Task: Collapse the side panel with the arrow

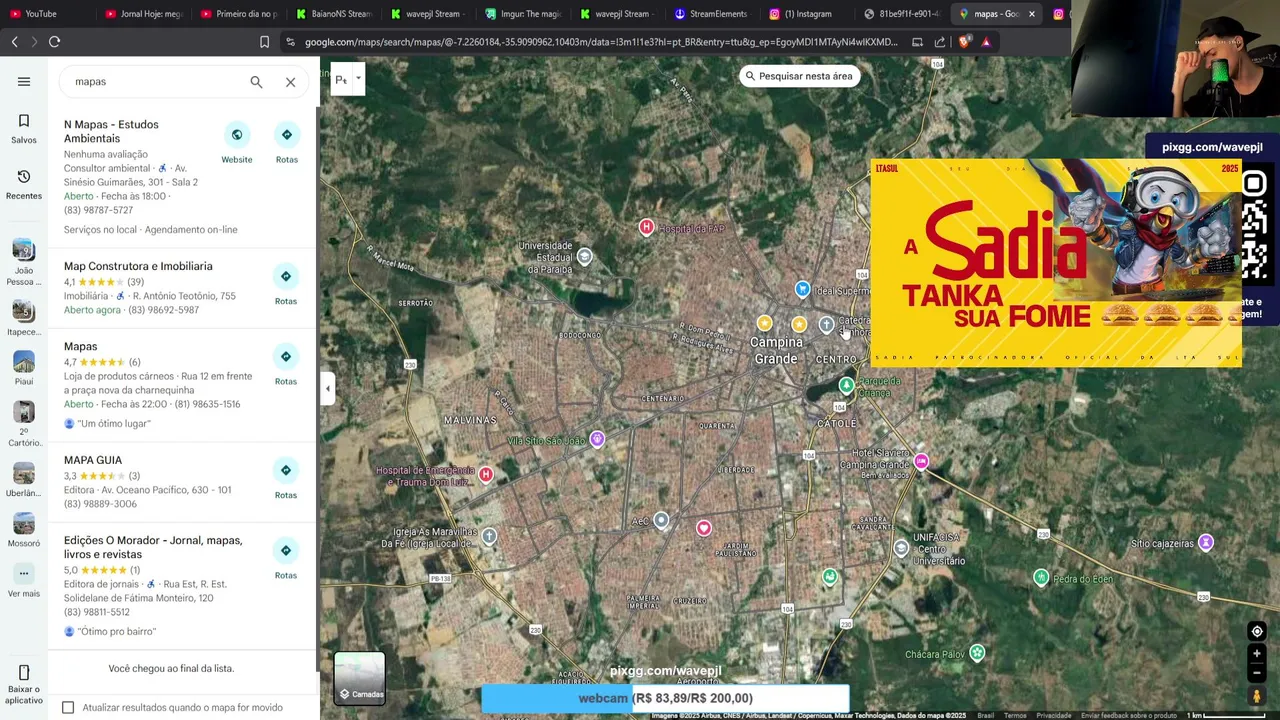Action: 327,388
